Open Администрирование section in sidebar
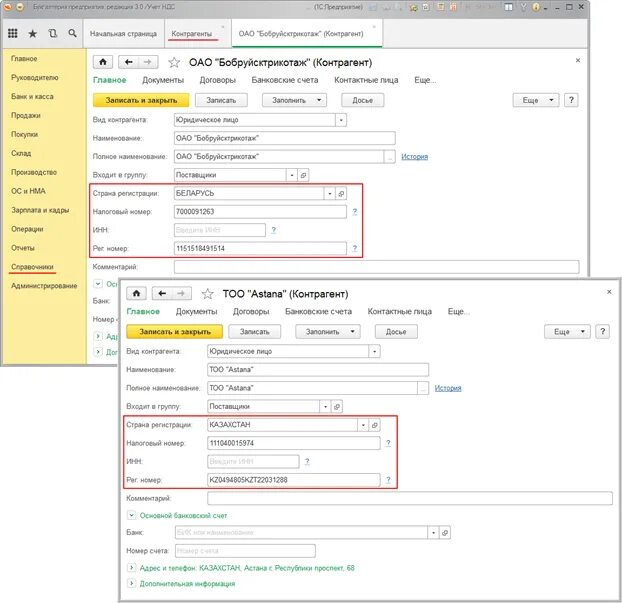The width and height of the screenshot is (622, 603). click(x=44, y=286)
